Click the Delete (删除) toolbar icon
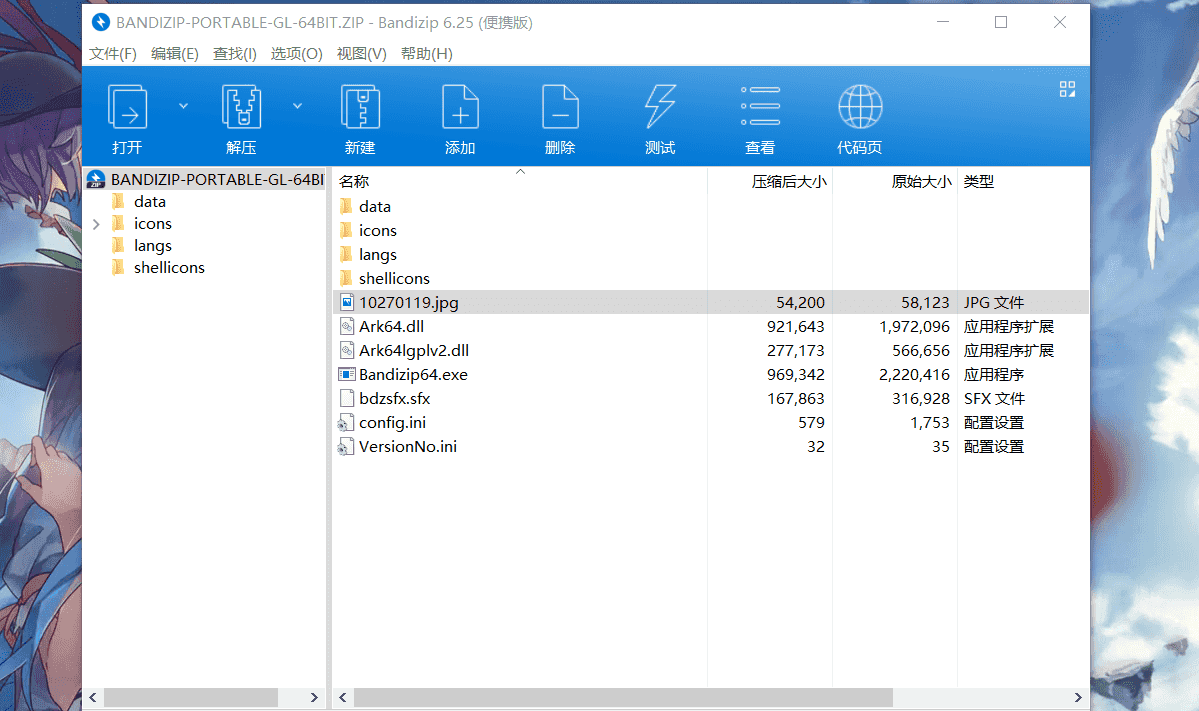The height and width of the screenshot is (711, 1199). coord(560,107)
